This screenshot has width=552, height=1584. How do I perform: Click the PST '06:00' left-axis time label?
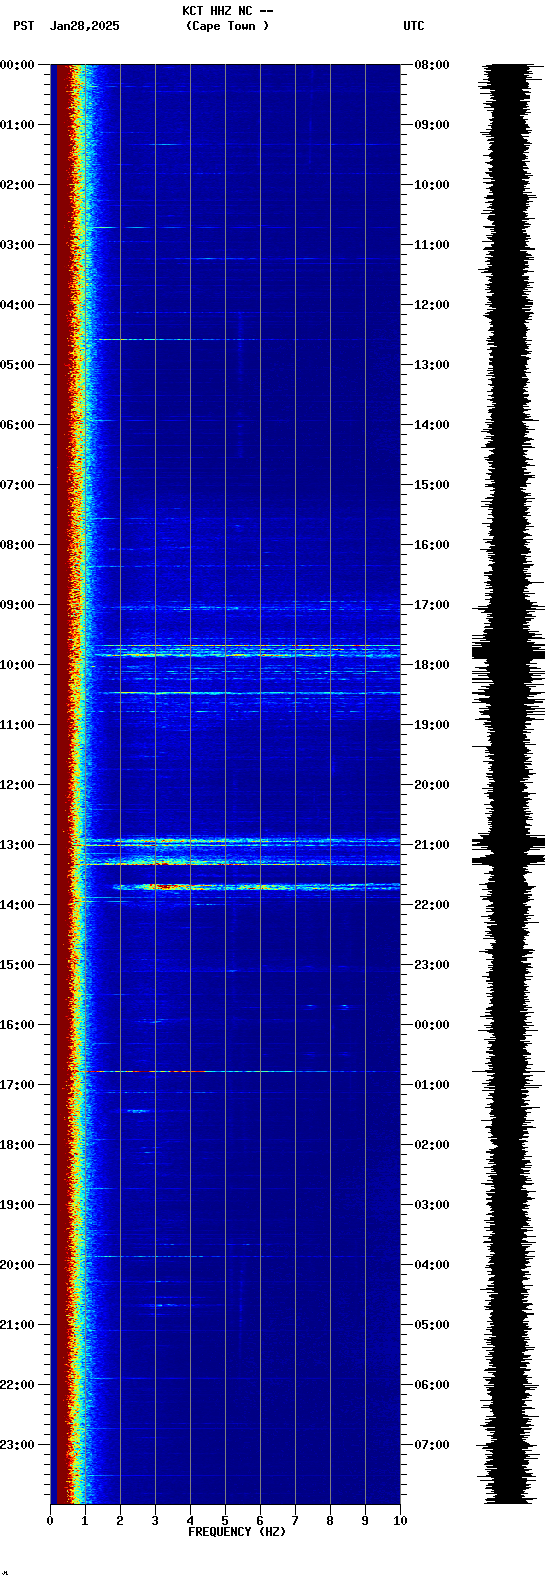click(17, 425)
